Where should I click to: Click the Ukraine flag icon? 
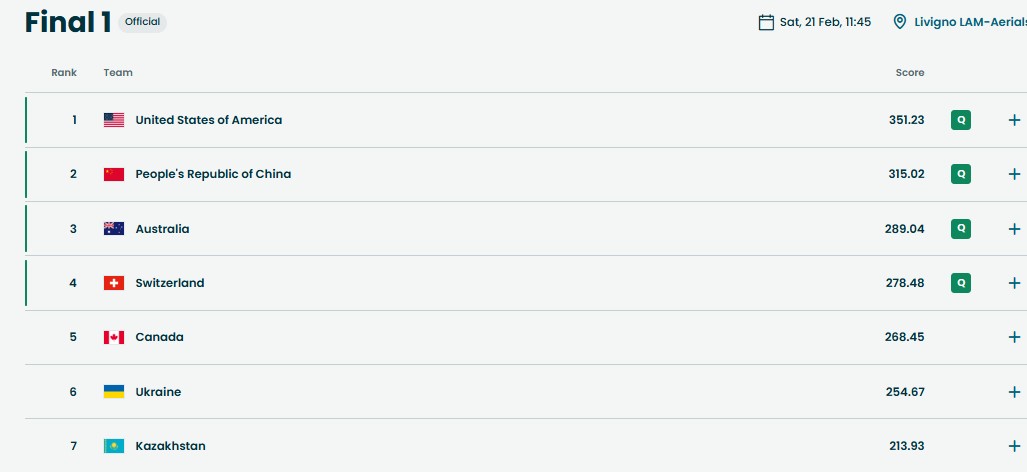point(114,392)
